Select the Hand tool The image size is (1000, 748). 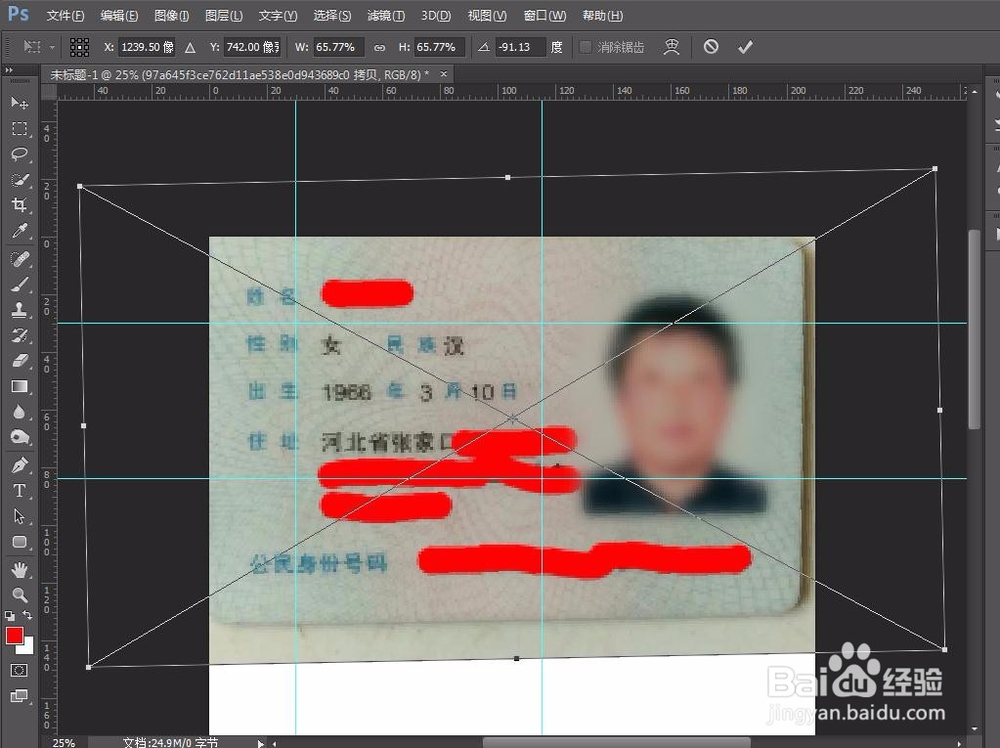(19, 569)
